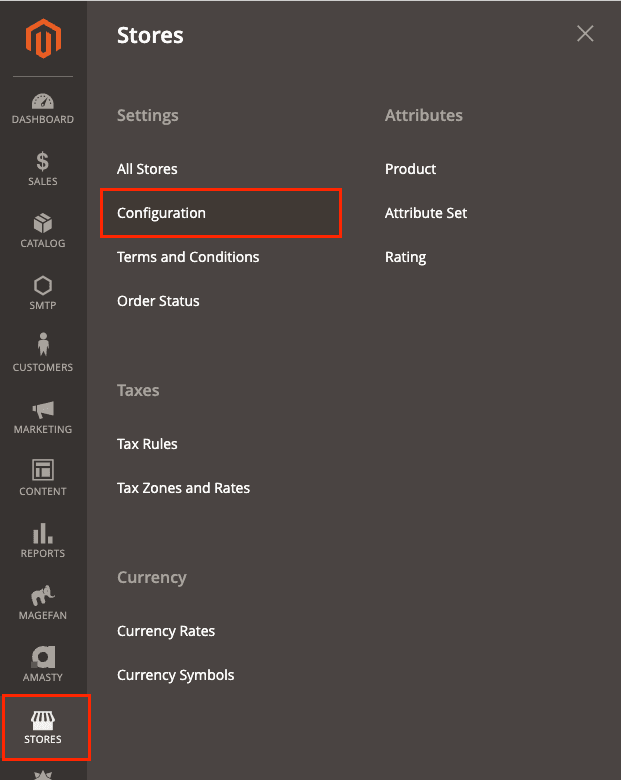The image size is (621, 780).
Task: Open Currency Rates
Action: click(x=166, y=631)
